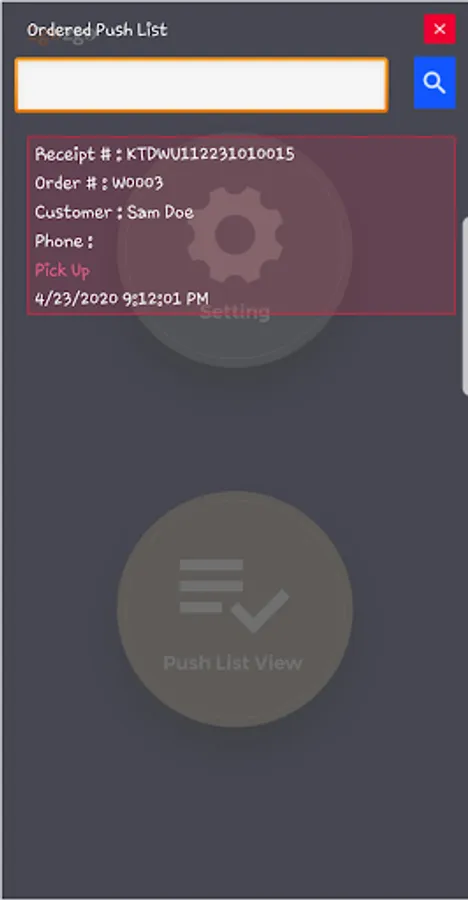The width and height of the screenshot is (468, 900).
Task: Click the empty Phone field line
Action: tap(64, 241)
